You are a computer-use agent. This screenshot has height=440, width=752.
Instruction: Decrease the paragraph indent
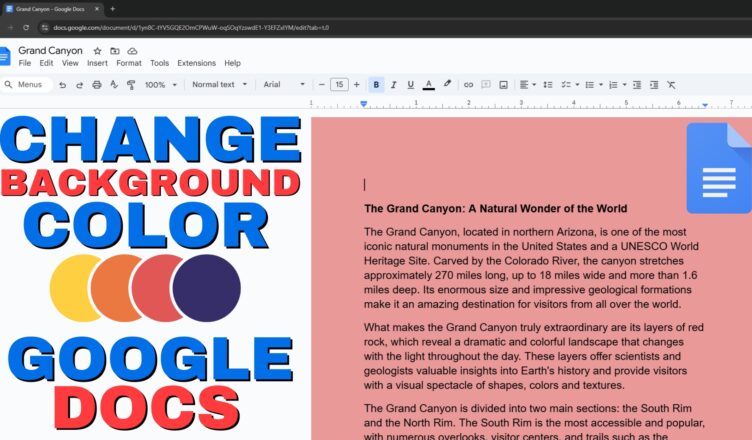click(x=637, y=85)
